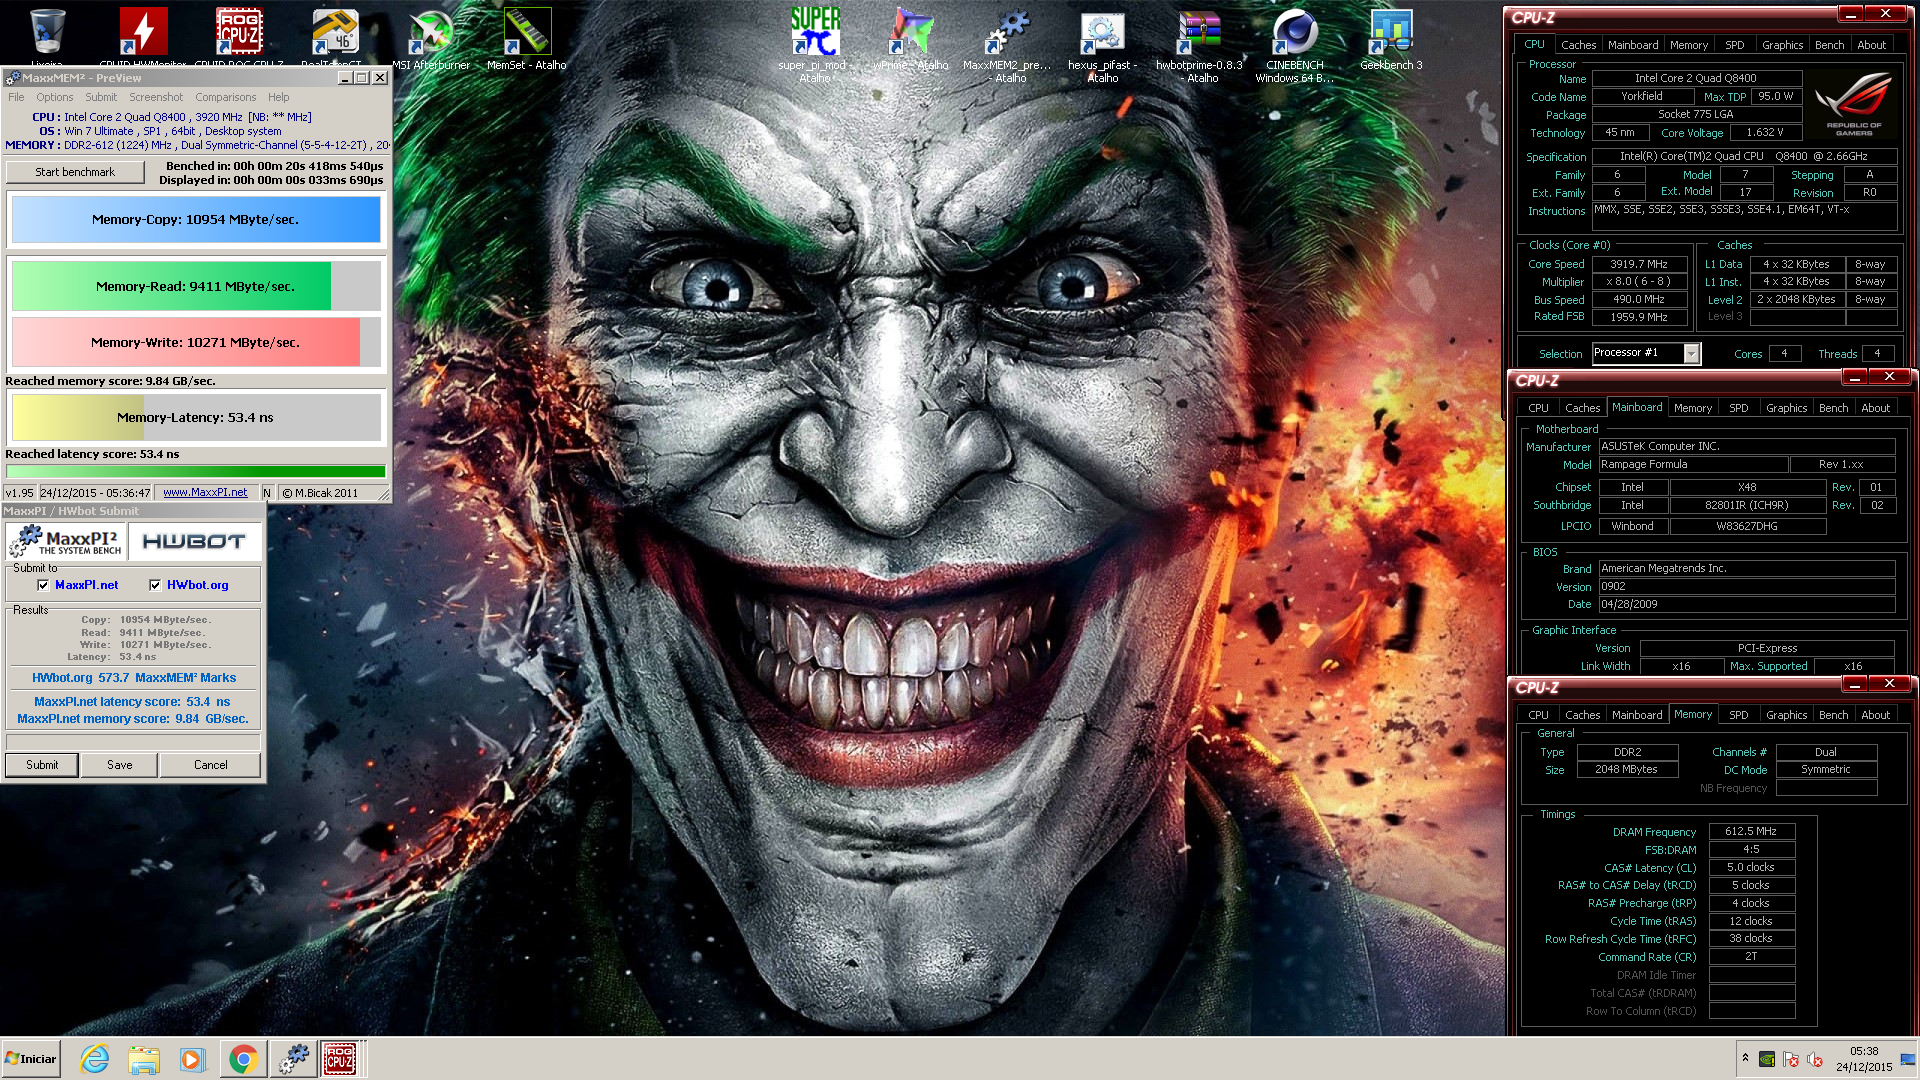The image size is (1920, 1080).
Task: Click the MaxxPI² The System Bench logo
Action: (x=67, y=541)
